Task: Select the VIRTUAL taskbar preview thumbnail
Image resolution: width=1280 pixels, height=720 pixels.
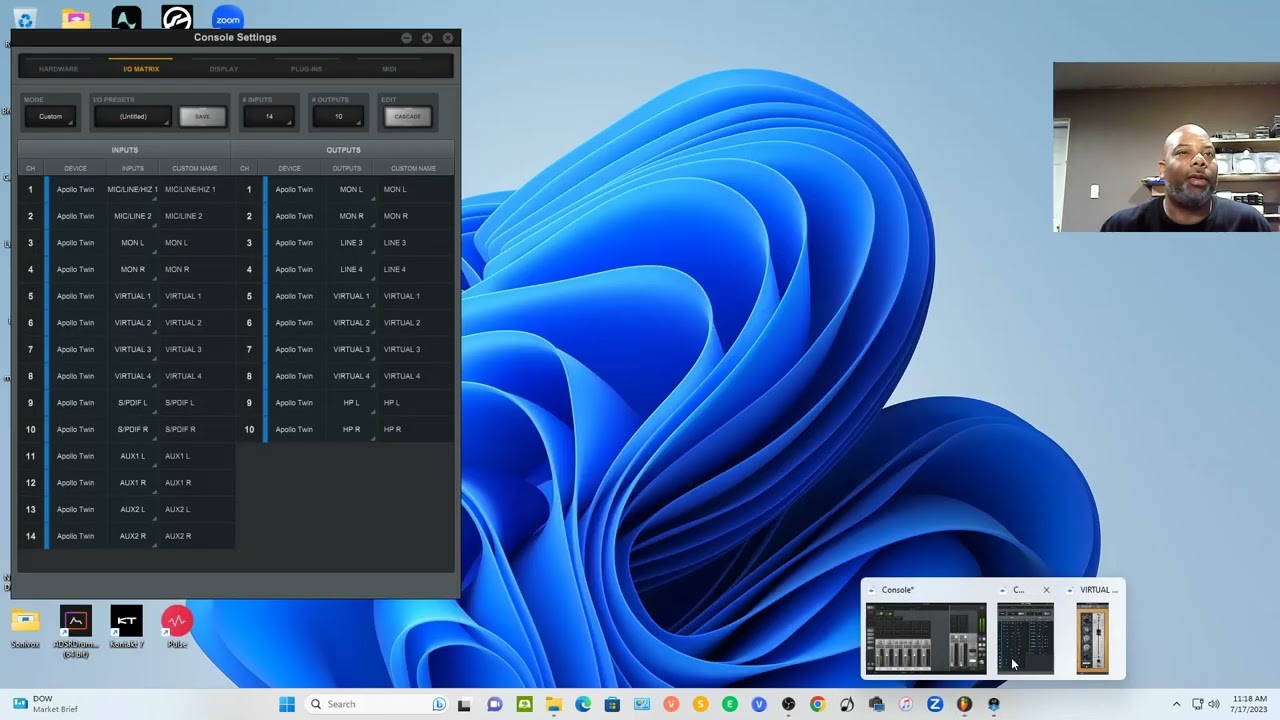Action: [1093, 638]
